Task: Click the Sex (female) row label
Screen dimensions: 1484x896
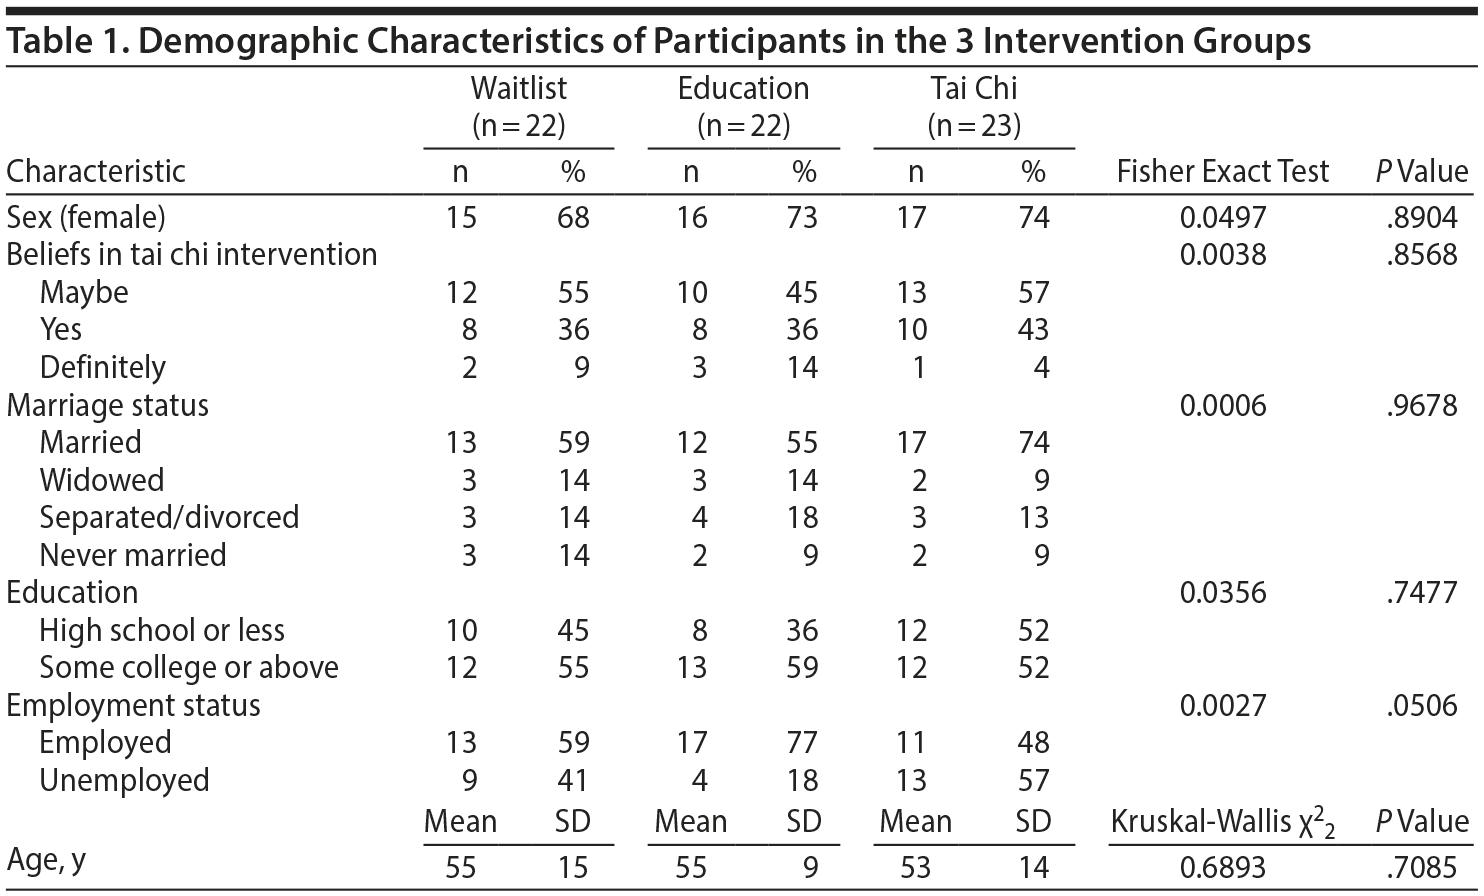Action: coord(86,217)
